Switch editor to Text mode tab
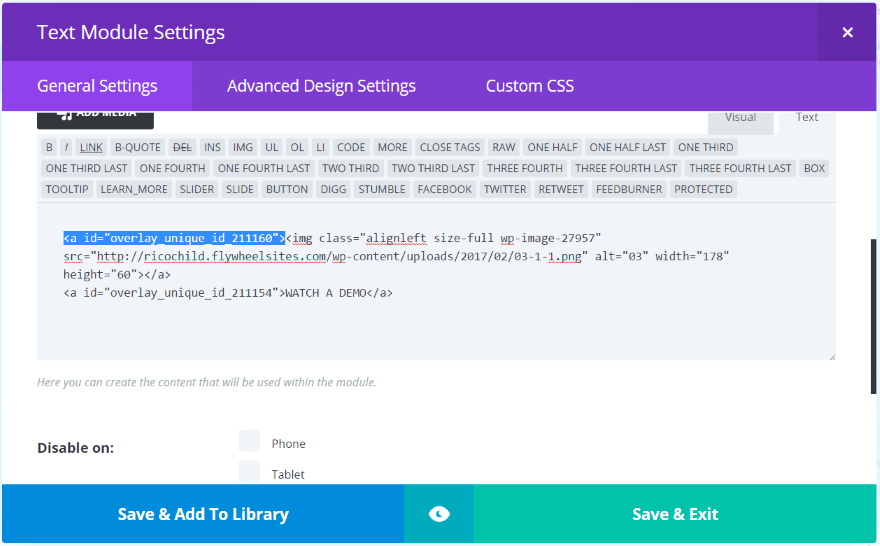Viewport: 880px width, 546px height. coord(807,118)
